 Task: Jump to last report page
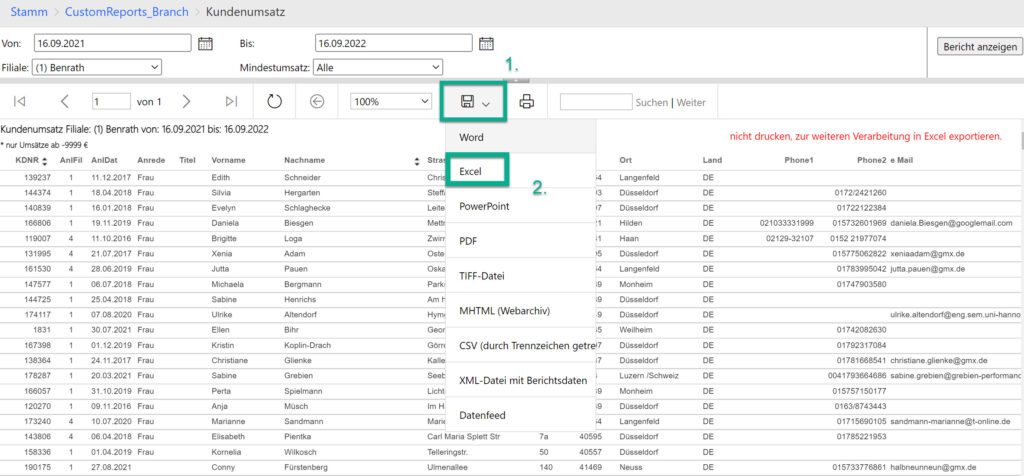231,101
